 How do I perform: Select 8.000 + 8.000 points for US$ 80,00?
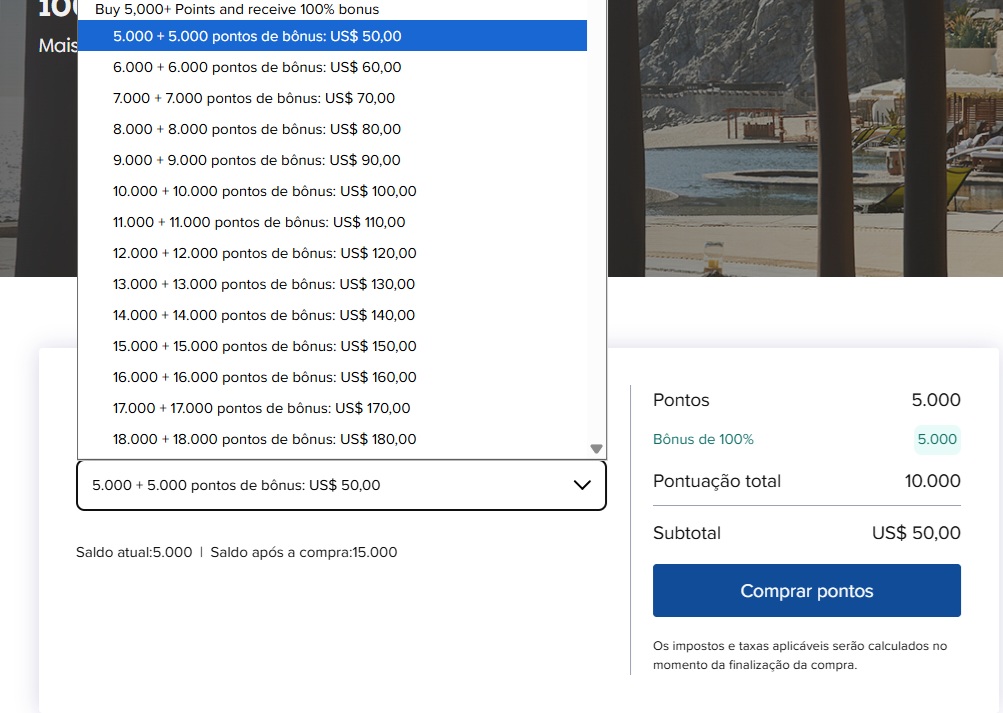click(257, 129)
